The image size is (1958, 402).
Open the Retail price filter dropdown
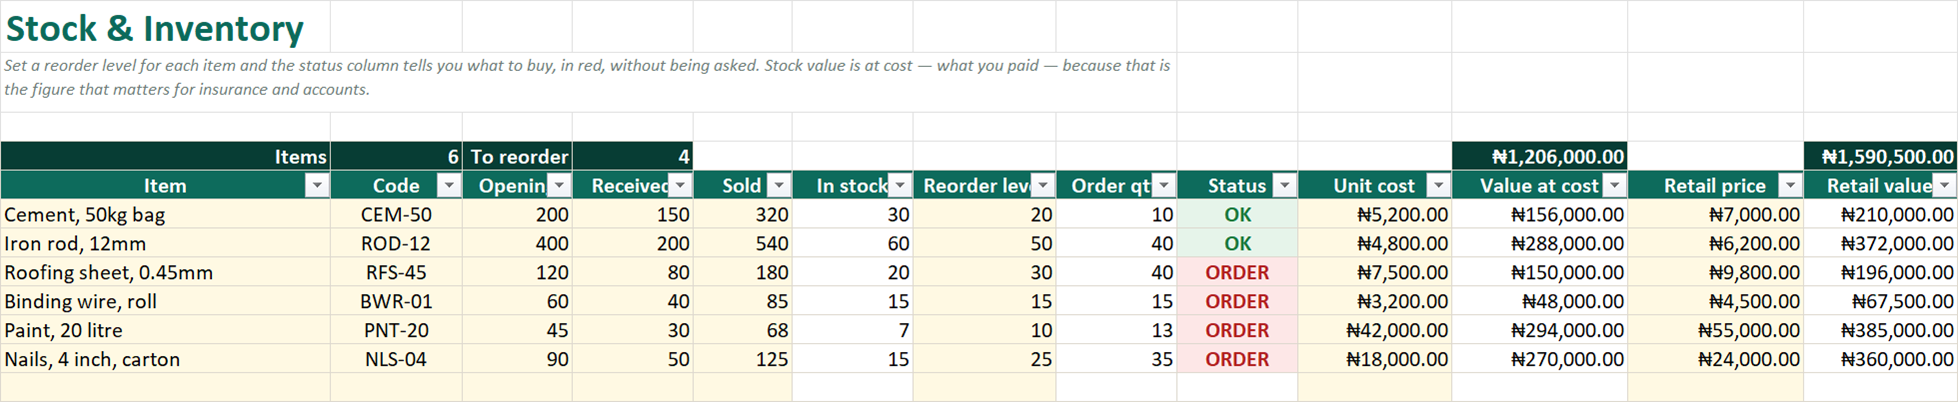[1790, 185]
